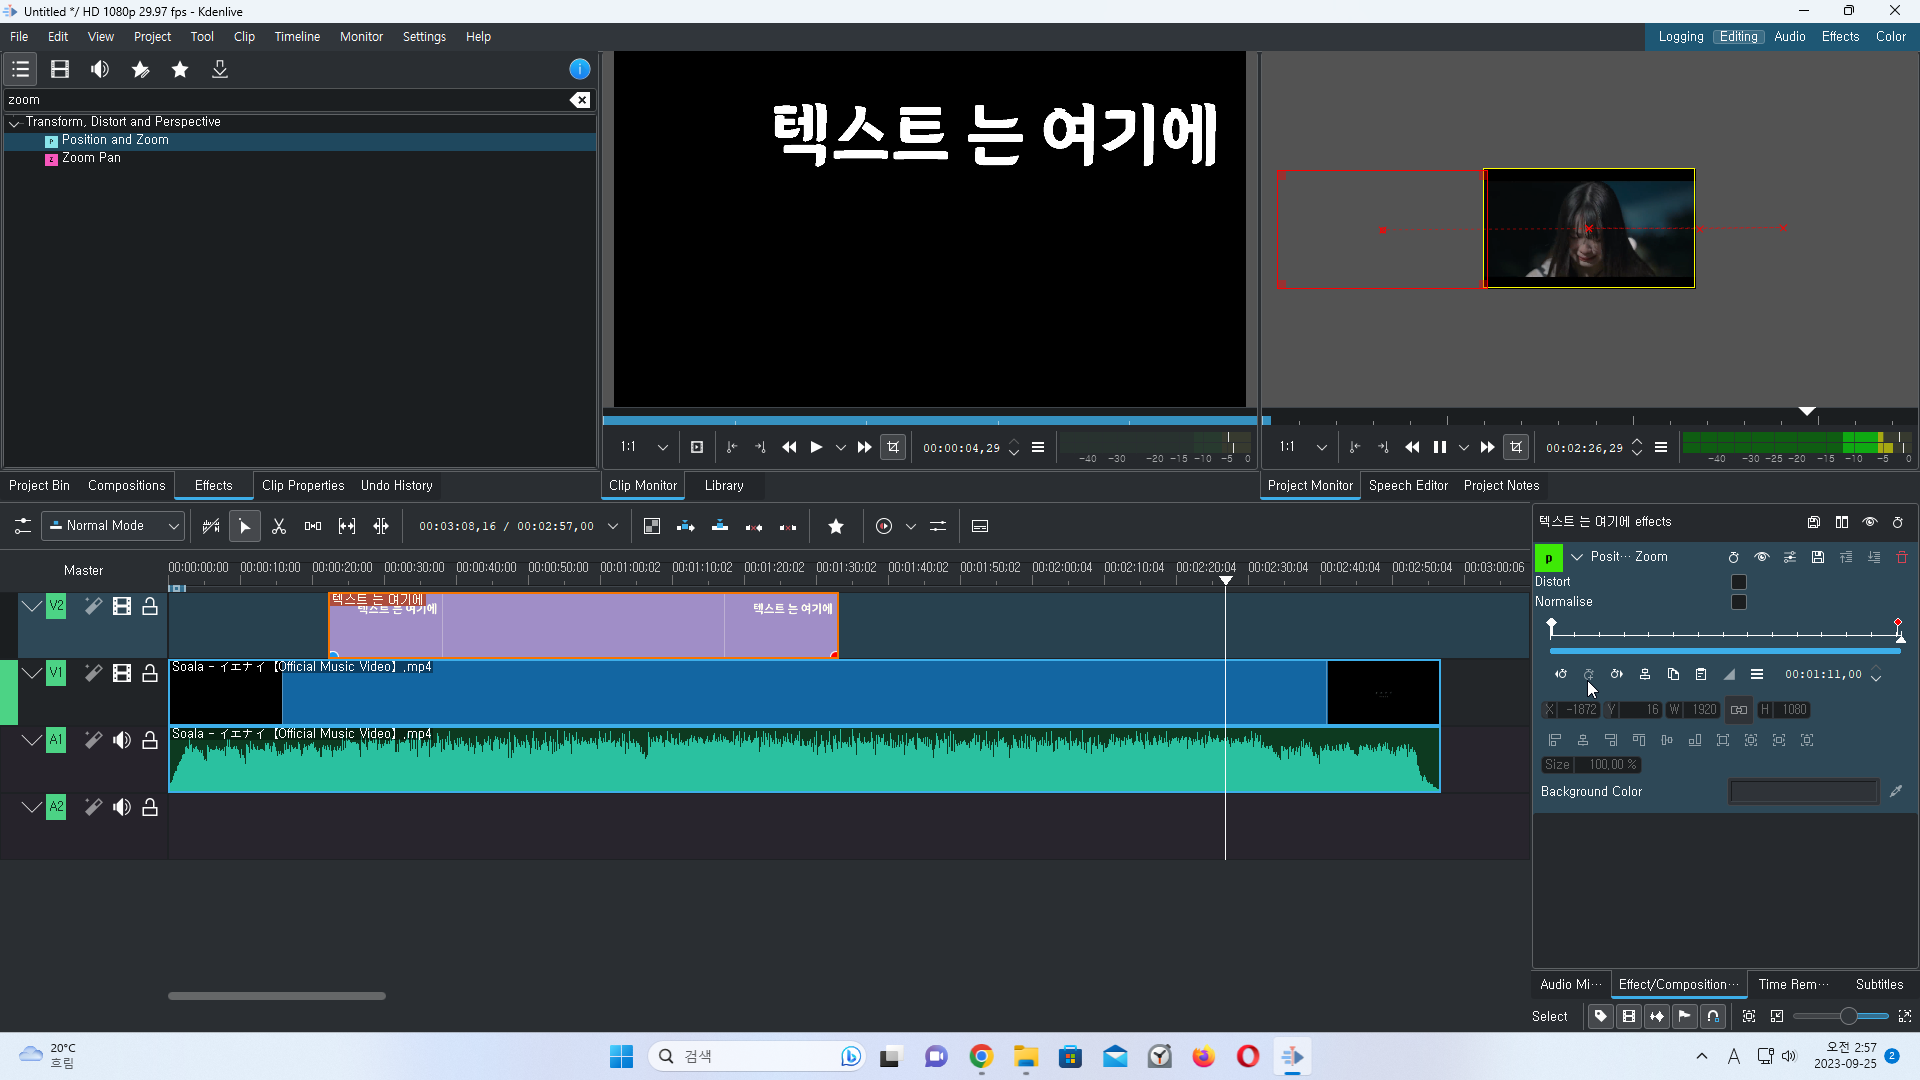Switch to Audio workspace layout

1790,36
